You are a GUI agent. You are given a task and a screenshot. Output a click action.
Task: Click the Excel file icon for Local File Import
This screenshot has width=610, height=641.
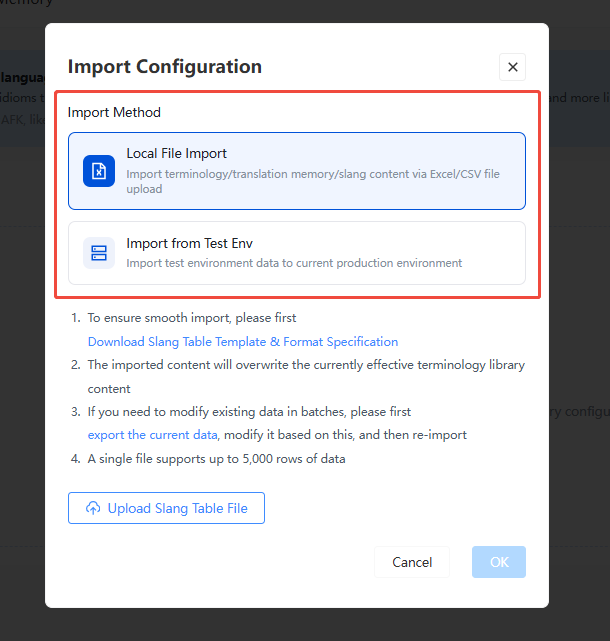pyautogui.click(x=99, y=171)
